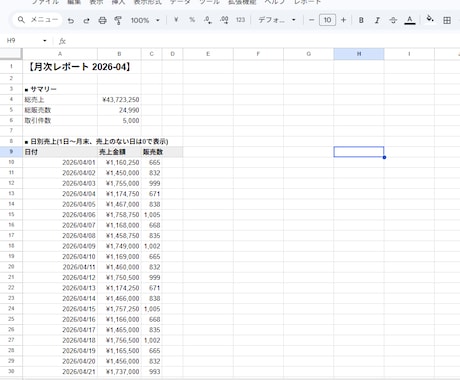
Task: Apply percent format icon
Action: pos(192,20)
